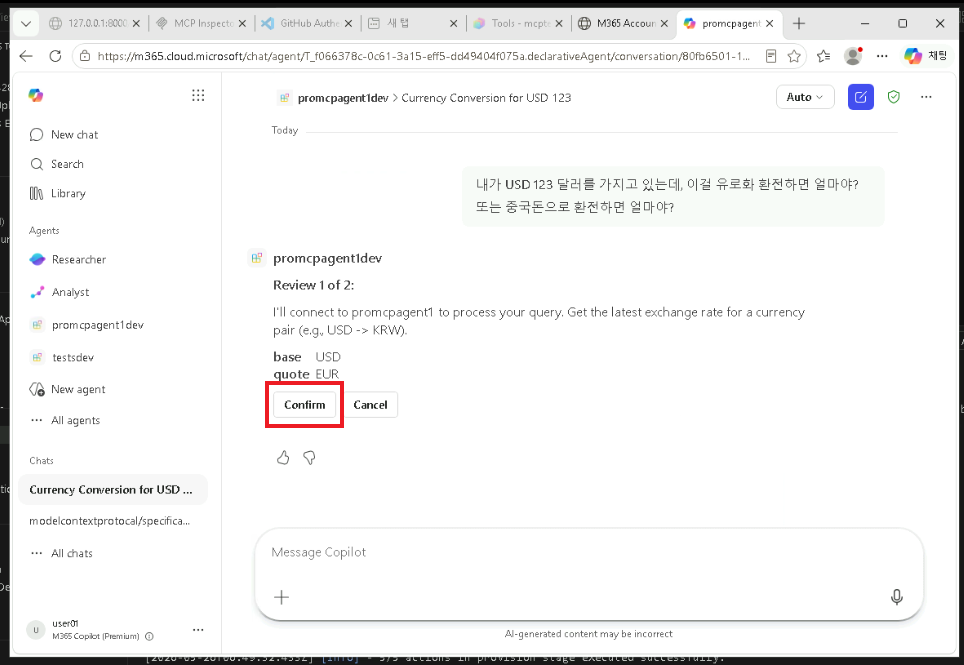
Task: Give thumbs up to the response
Action: 283,458
